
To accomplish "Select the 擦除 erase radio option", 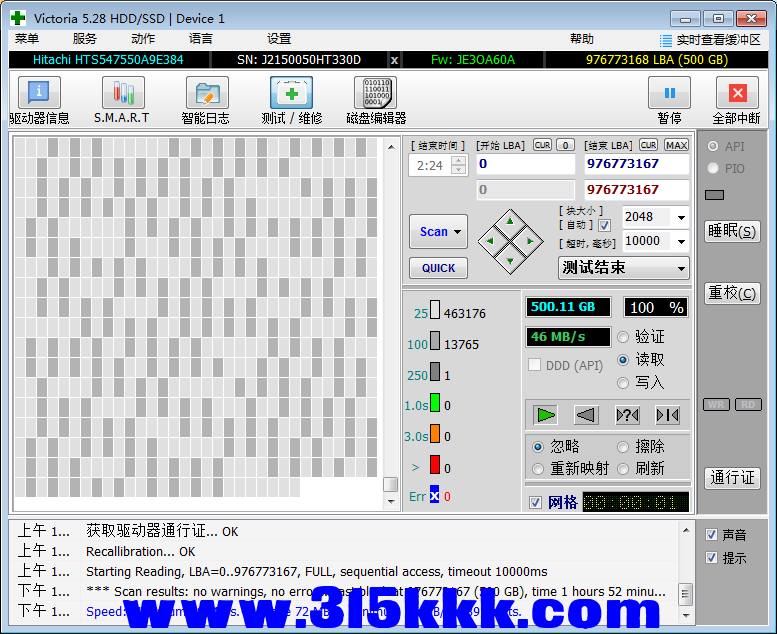I will 623,447.
